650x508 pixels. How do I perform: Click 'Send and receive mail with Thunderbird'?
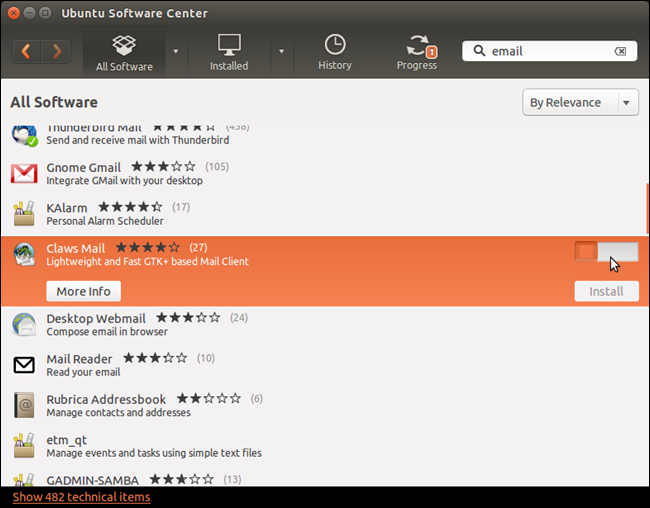(138, 140)
